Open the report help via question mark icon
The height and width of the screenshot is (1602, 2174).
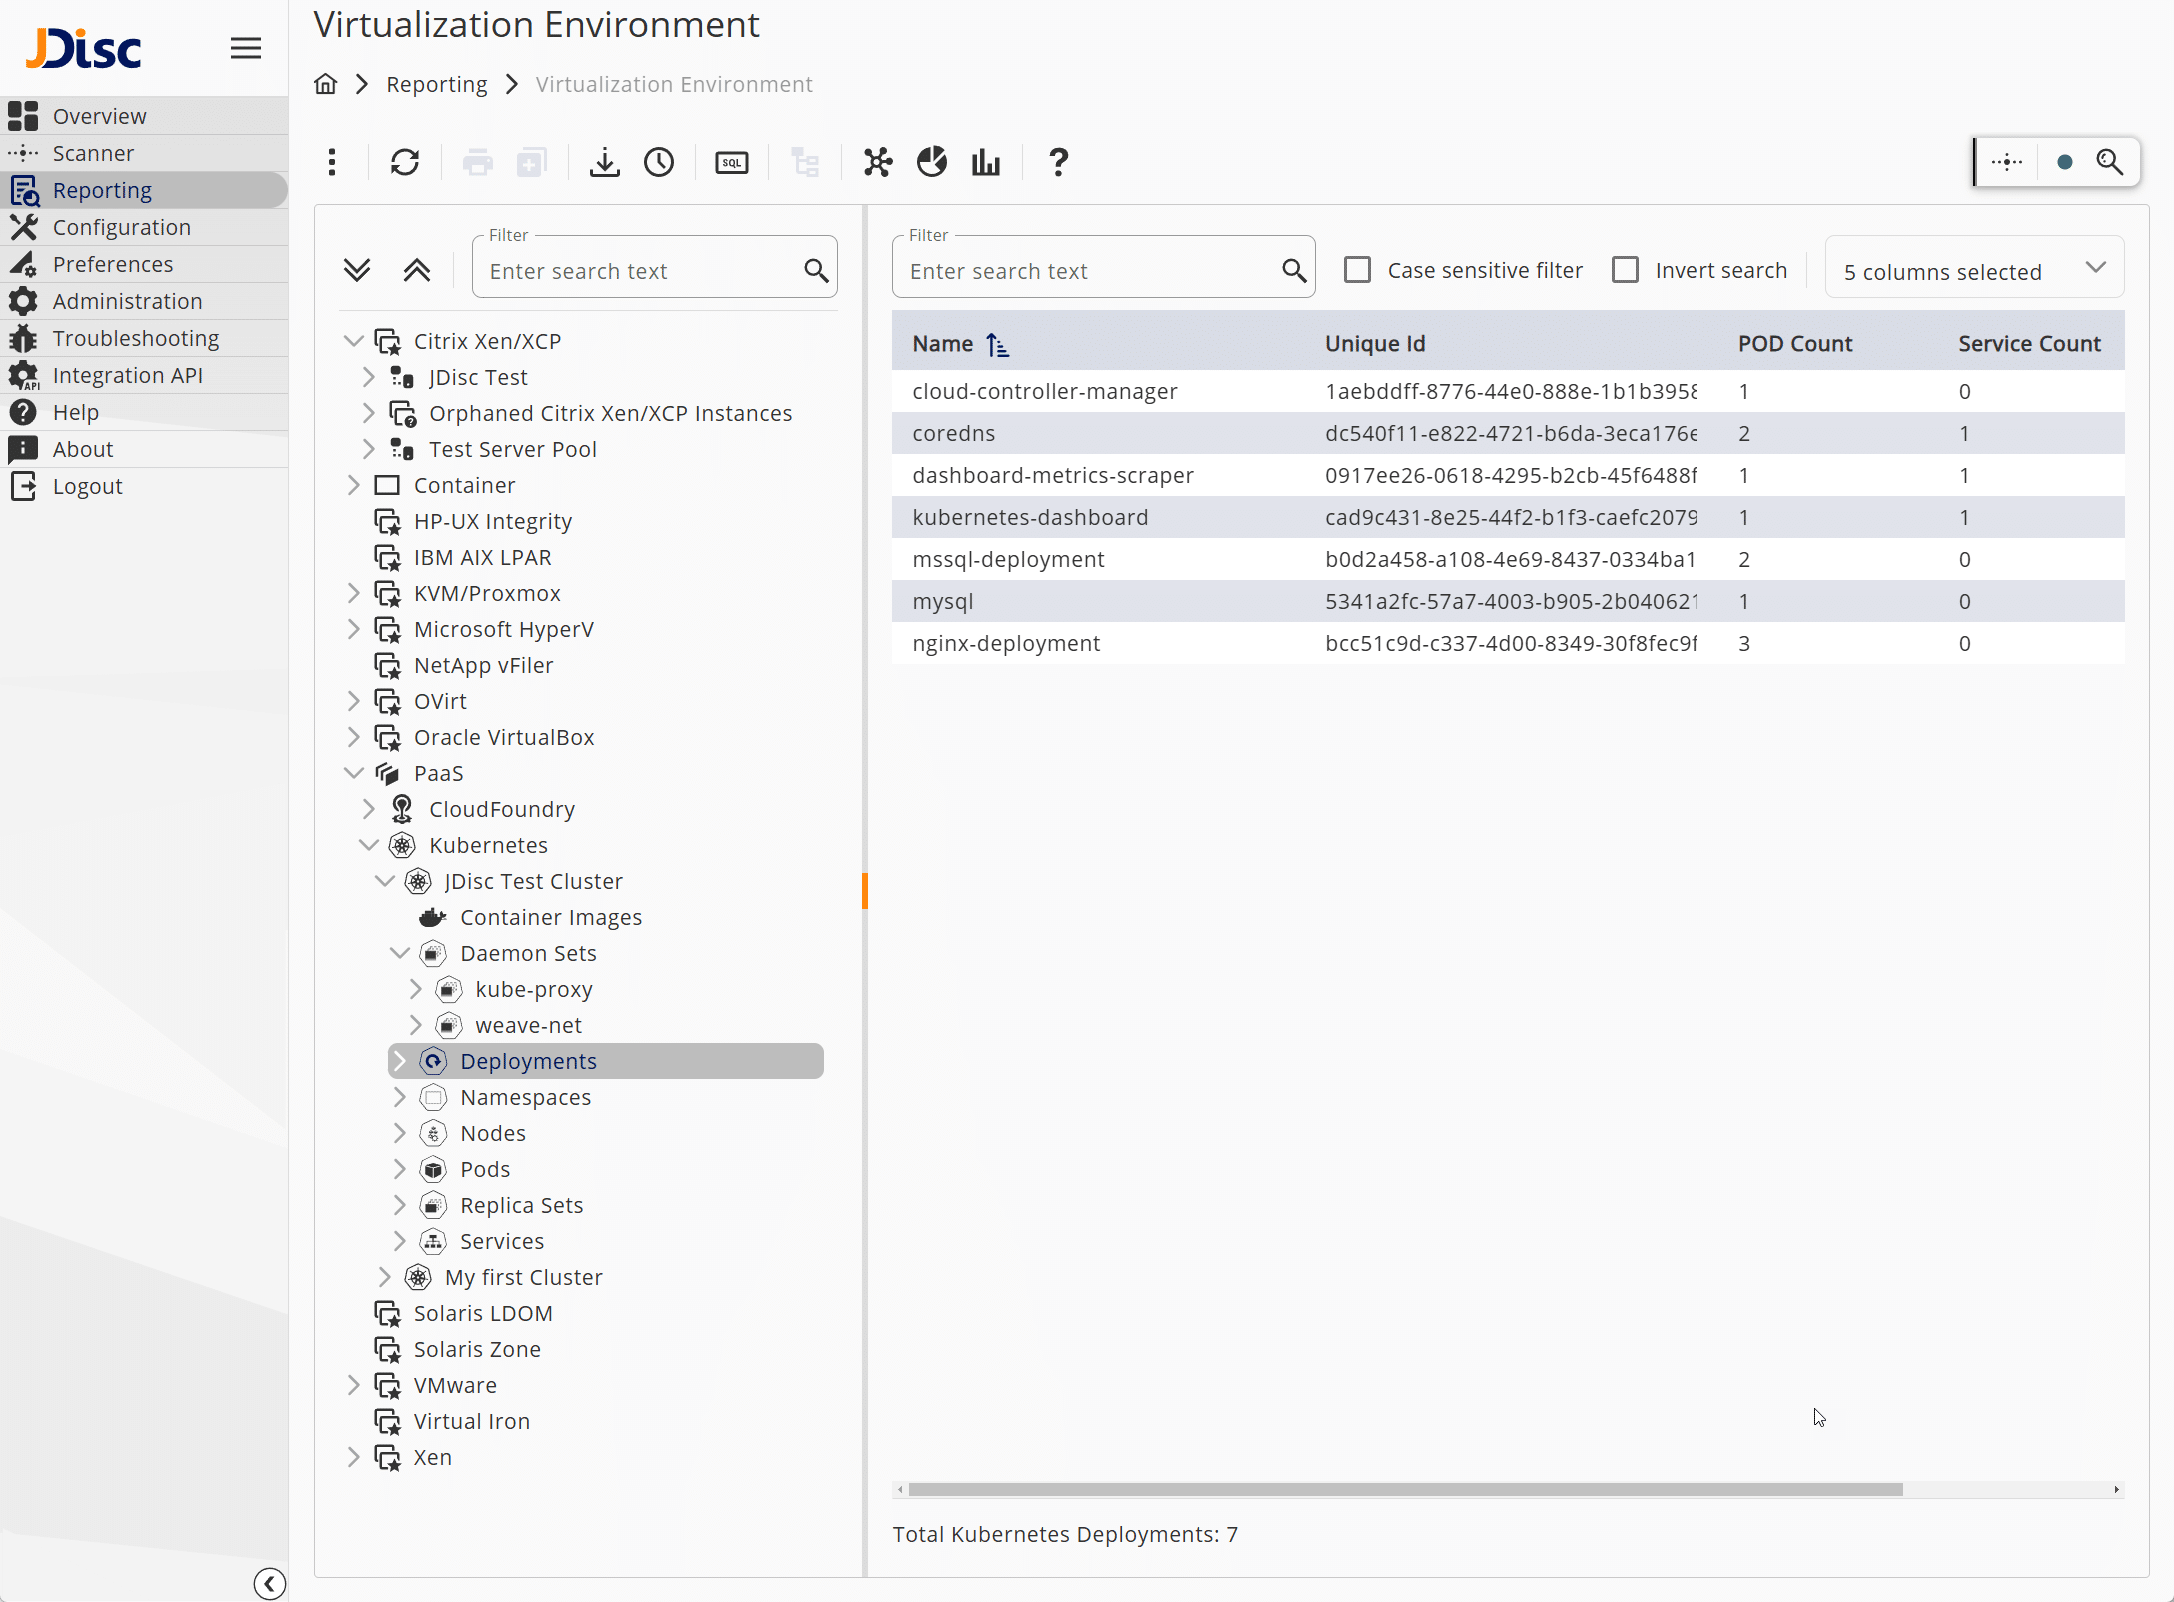click(x=1057, y=162)
